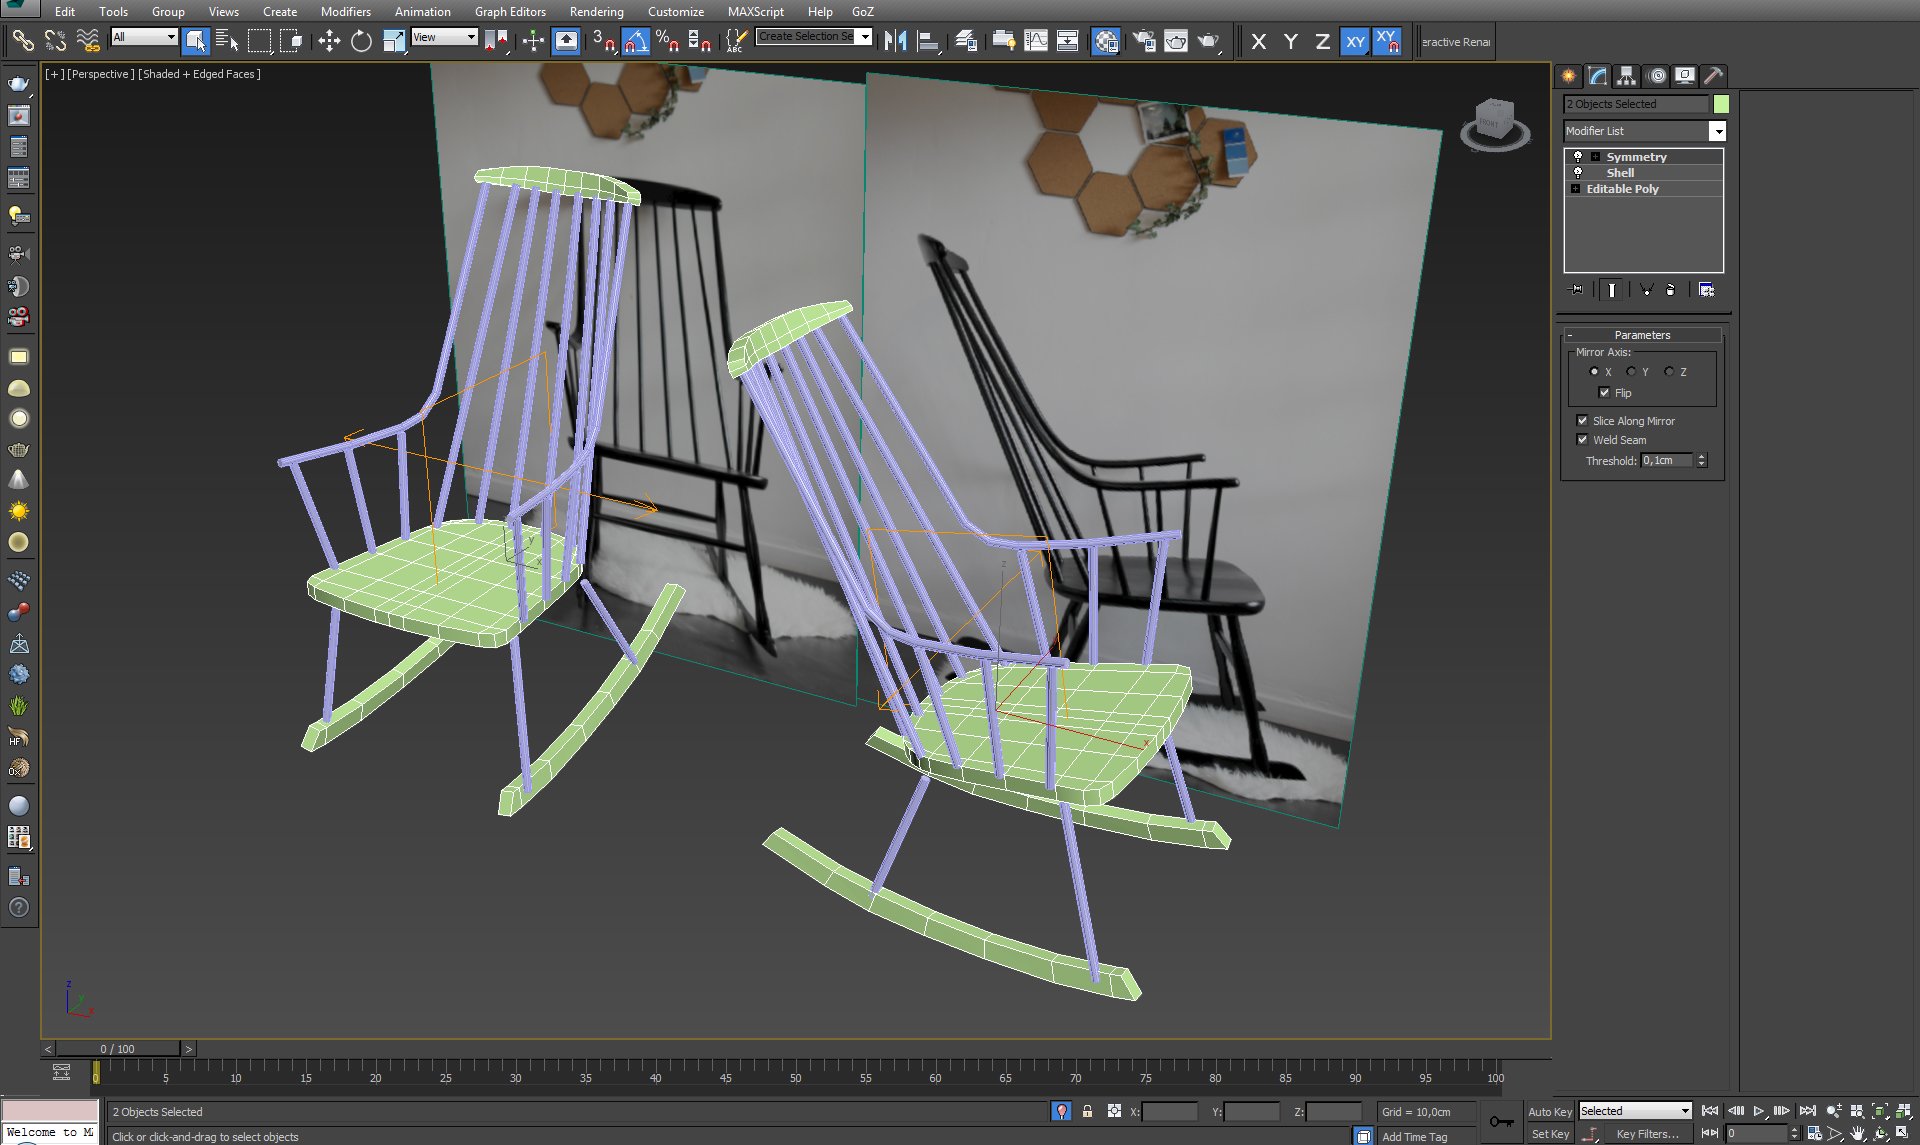Open the Utilities hammer tab
This screenshot has width=1920, height=1145.
[x=1713, y=76]
